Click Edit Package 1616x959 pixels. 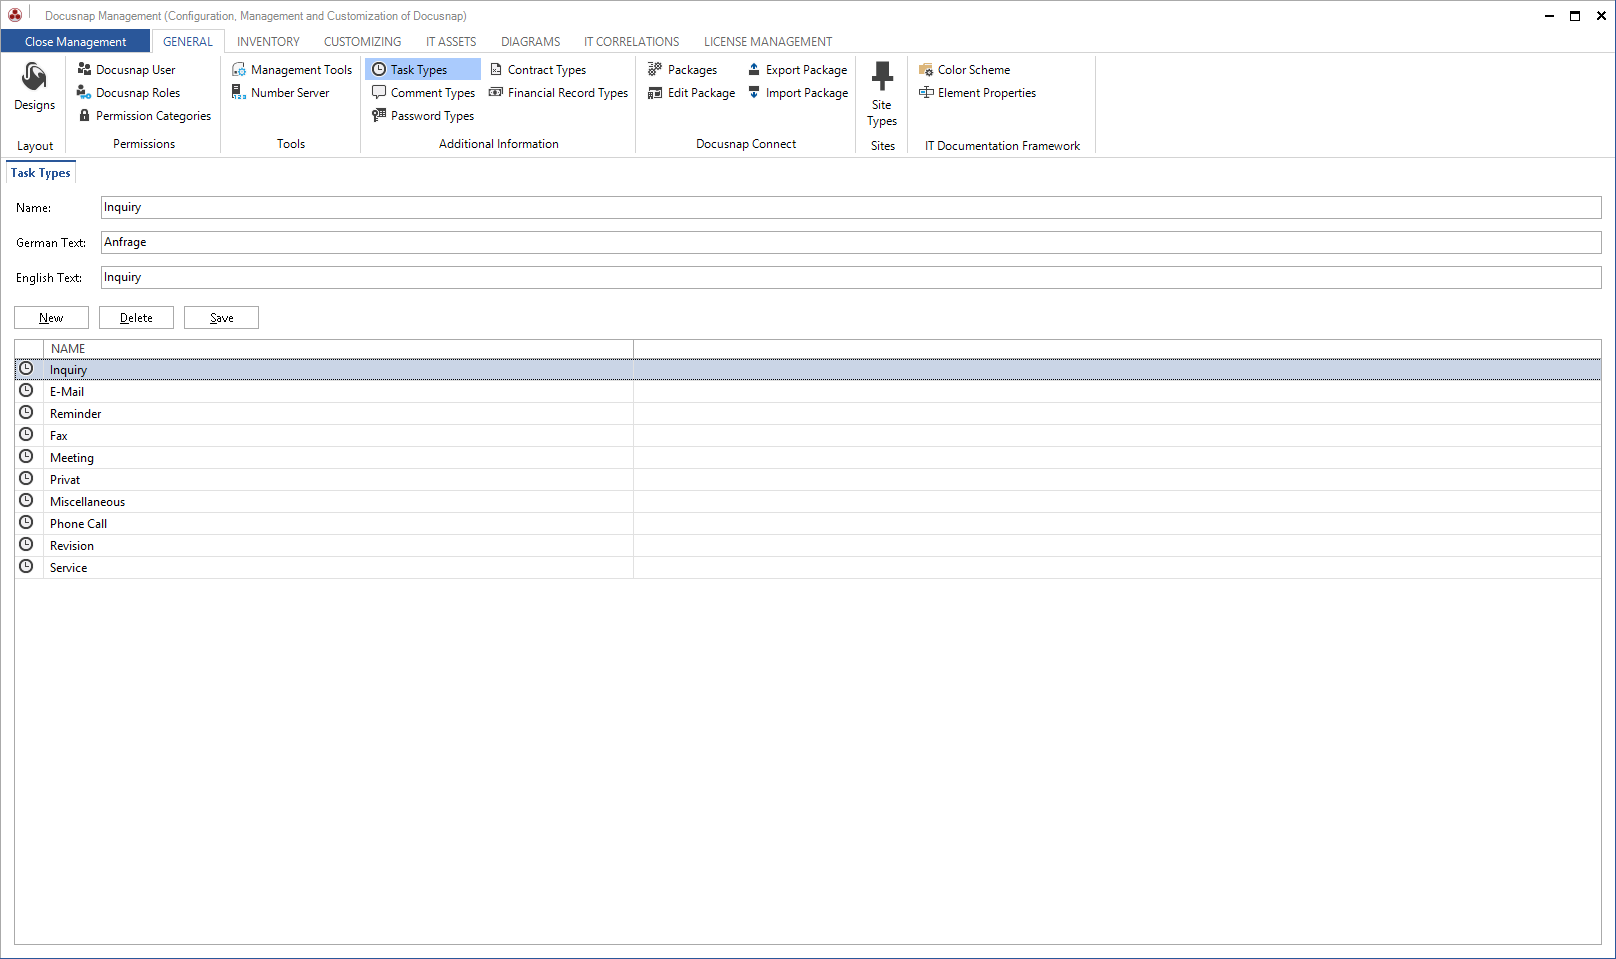click(x=692, y=93)
